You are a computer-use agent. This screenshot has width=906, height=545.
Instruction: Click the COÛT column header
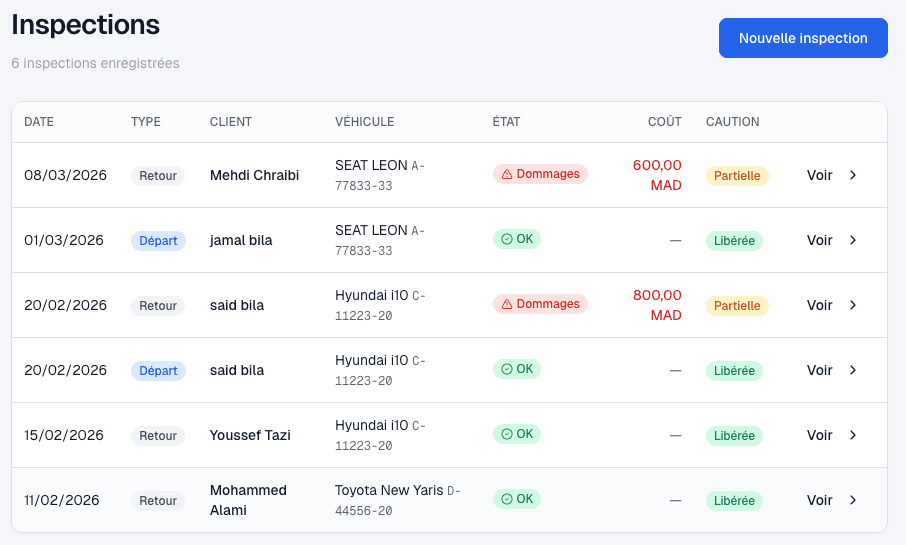click(x=664, y=122)
